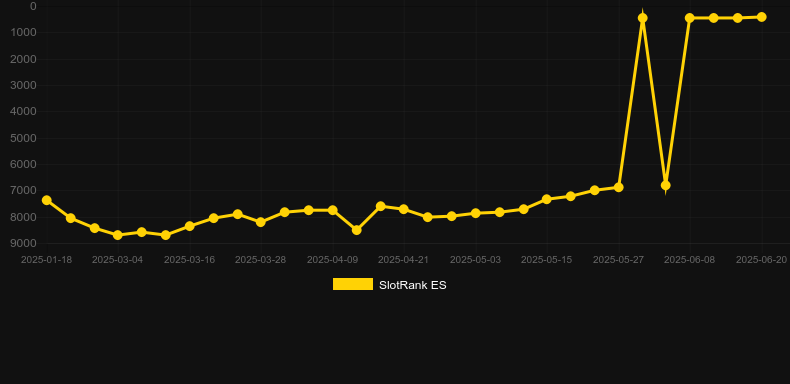Click the 2000 y-axis label
The height and width of the screenshot is (384, 790).
click(24, 59)
